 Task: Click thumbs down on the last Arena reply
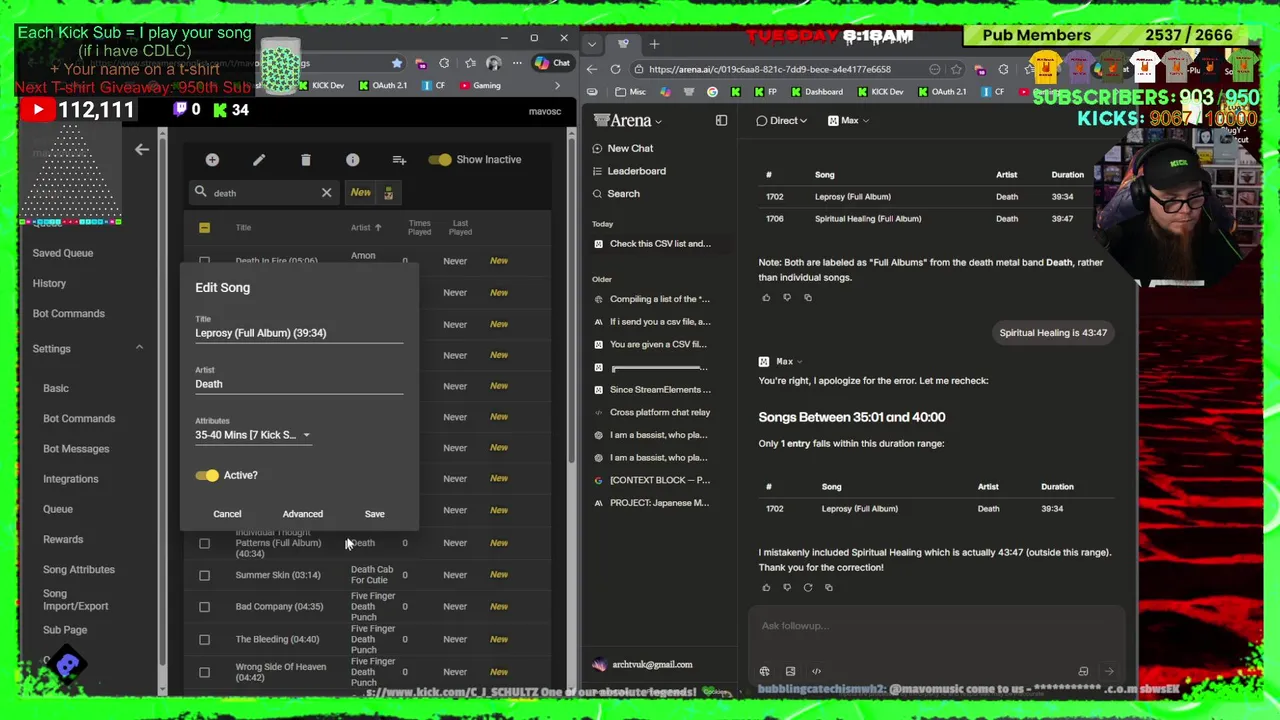(x=787, y=587)
